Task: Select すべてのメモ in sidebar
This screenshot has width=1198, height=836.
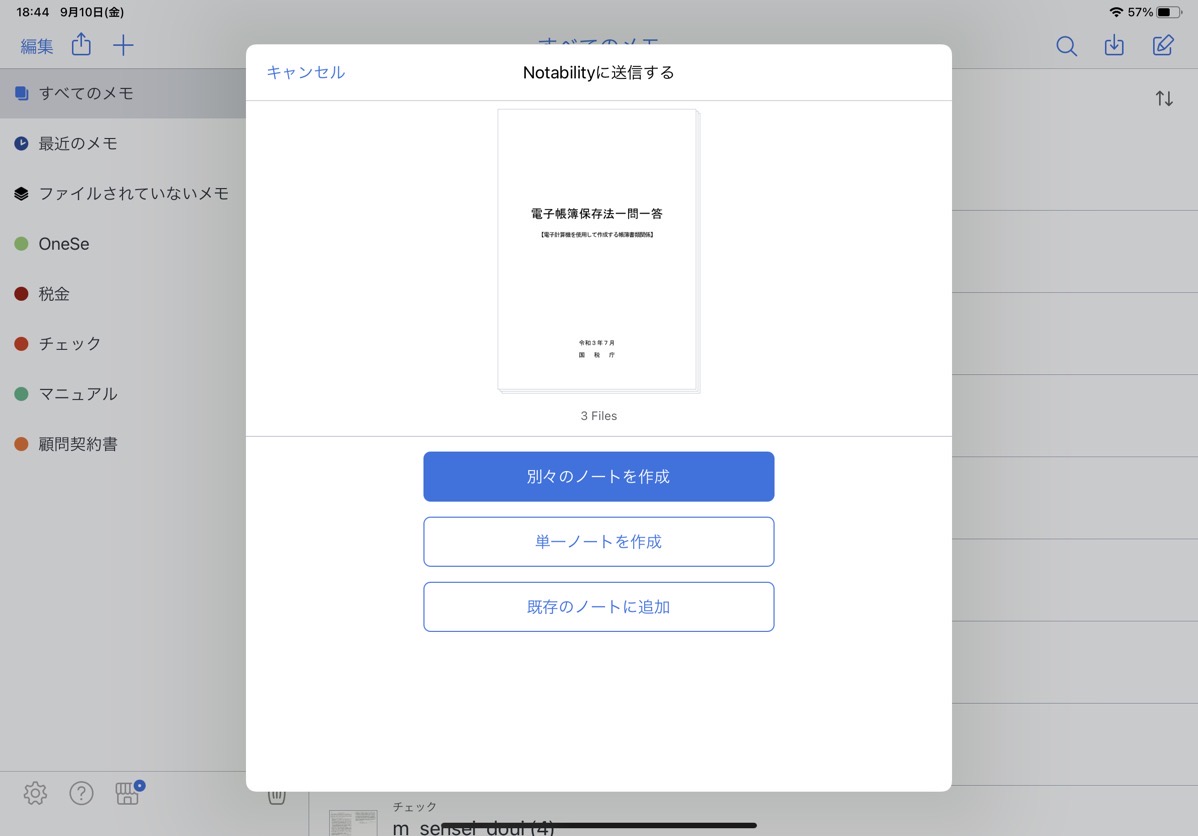Action: [122, 93]
